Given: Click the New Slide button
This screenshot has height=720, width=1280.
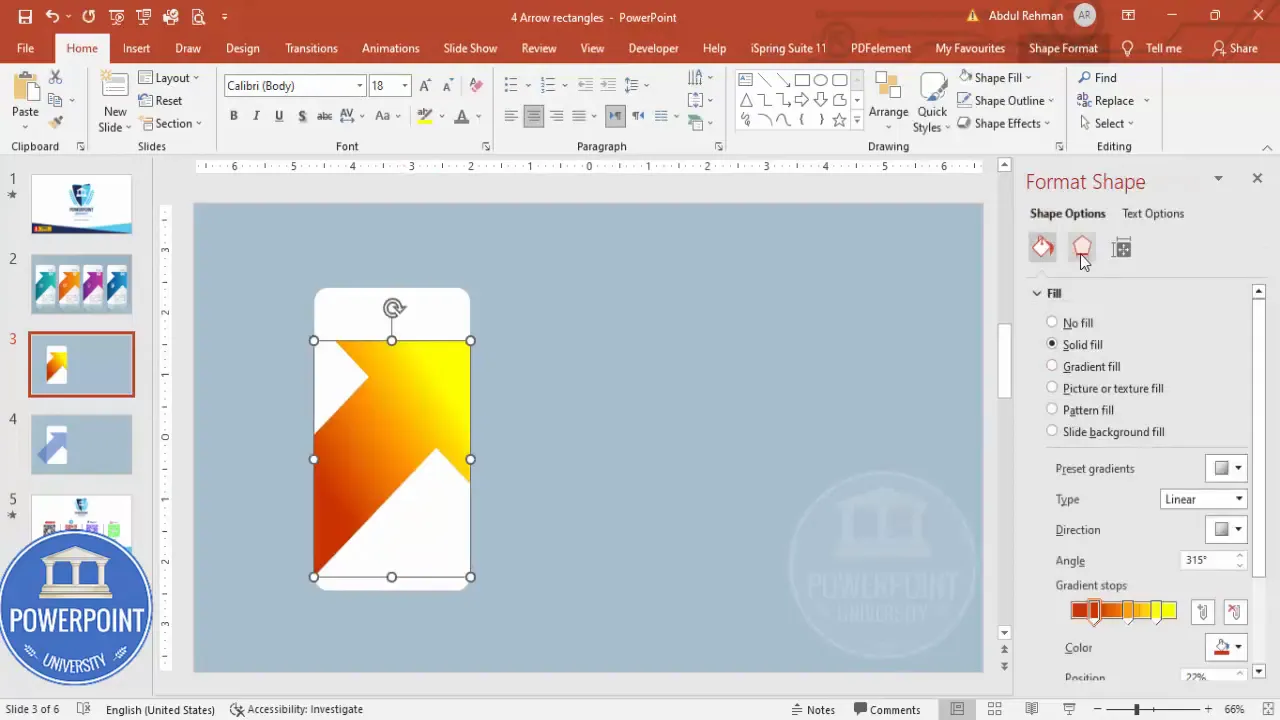Looking at the screenshot, I should point(114,104).
